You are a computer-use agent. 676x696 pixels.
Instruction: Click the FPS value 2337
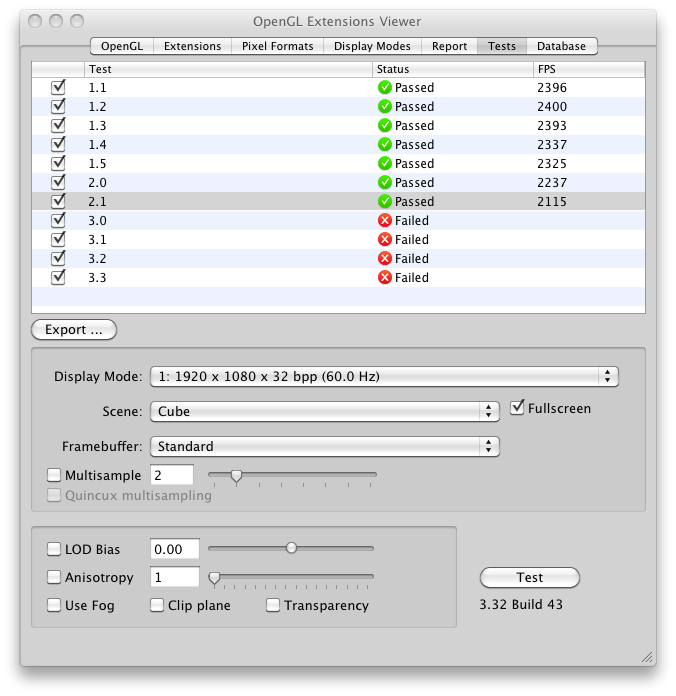[552, 144]
